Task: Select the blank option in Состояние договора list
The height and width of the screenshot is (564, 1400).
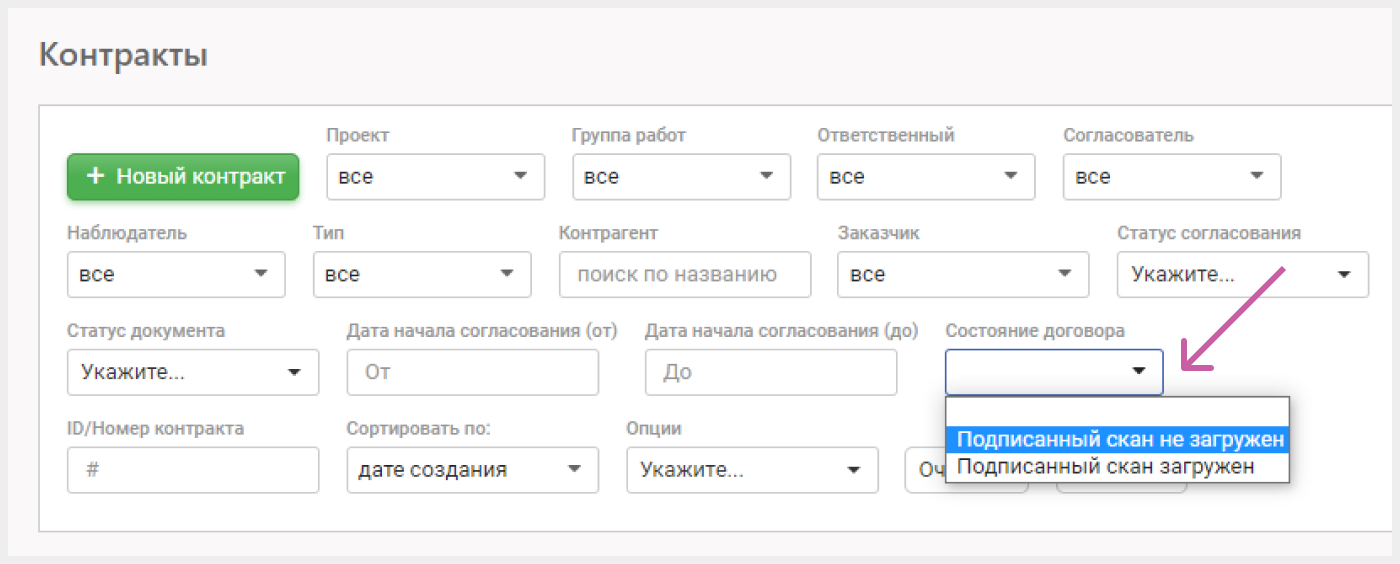Action: coord(1117,412)
